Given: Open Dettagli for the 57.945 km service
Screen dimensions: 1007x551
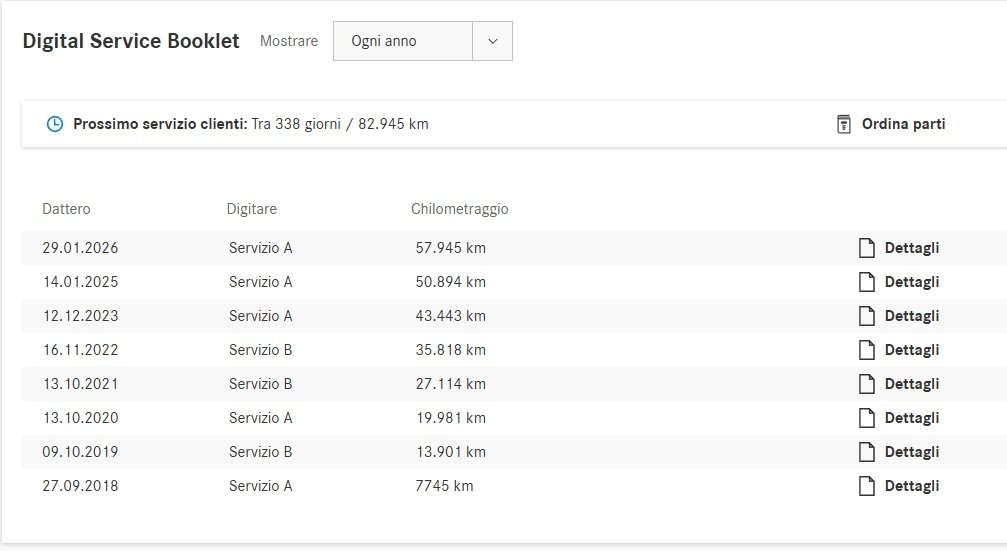Looking at the screenshot, I should (911, 248).
